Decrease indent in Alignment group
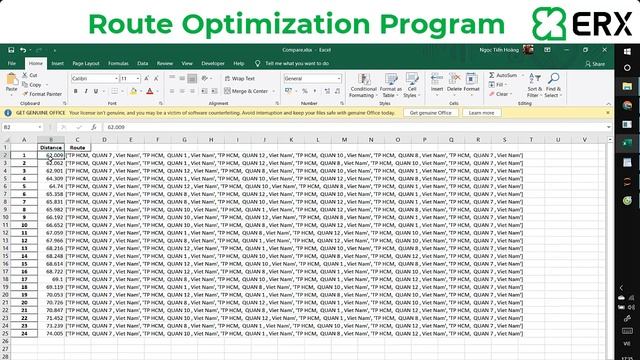Image resolution: width=640 pixels, height=360 pixels. [205, 91]
